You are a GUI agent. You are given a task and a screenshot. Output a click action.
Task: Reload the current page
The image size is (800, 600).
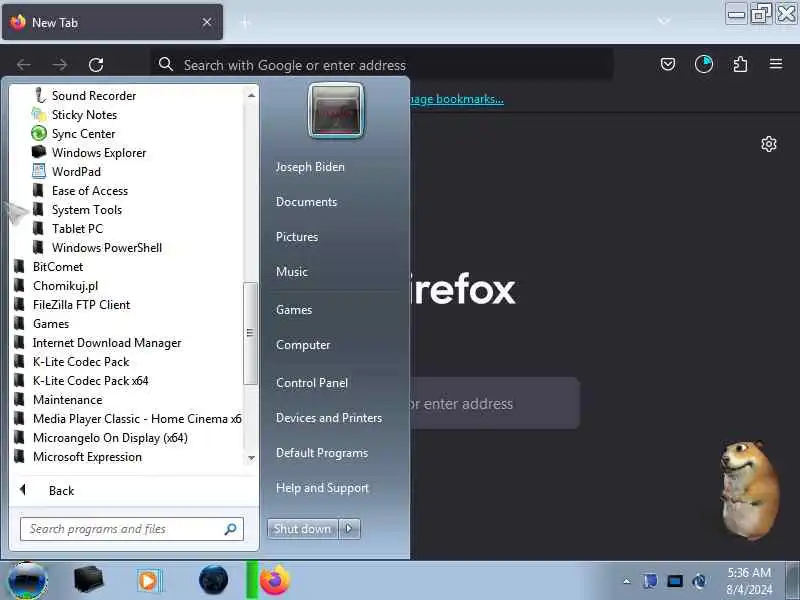tap(96, 65)
